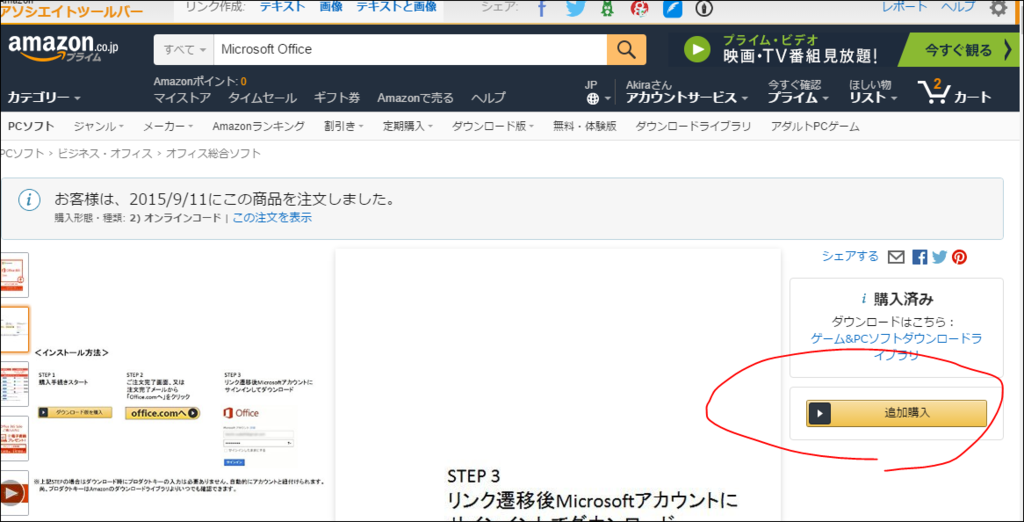Expand the カテゴリー menu
Image resolution: width=1024 pixels, height=522 pixels.
(x=44, y=98)
